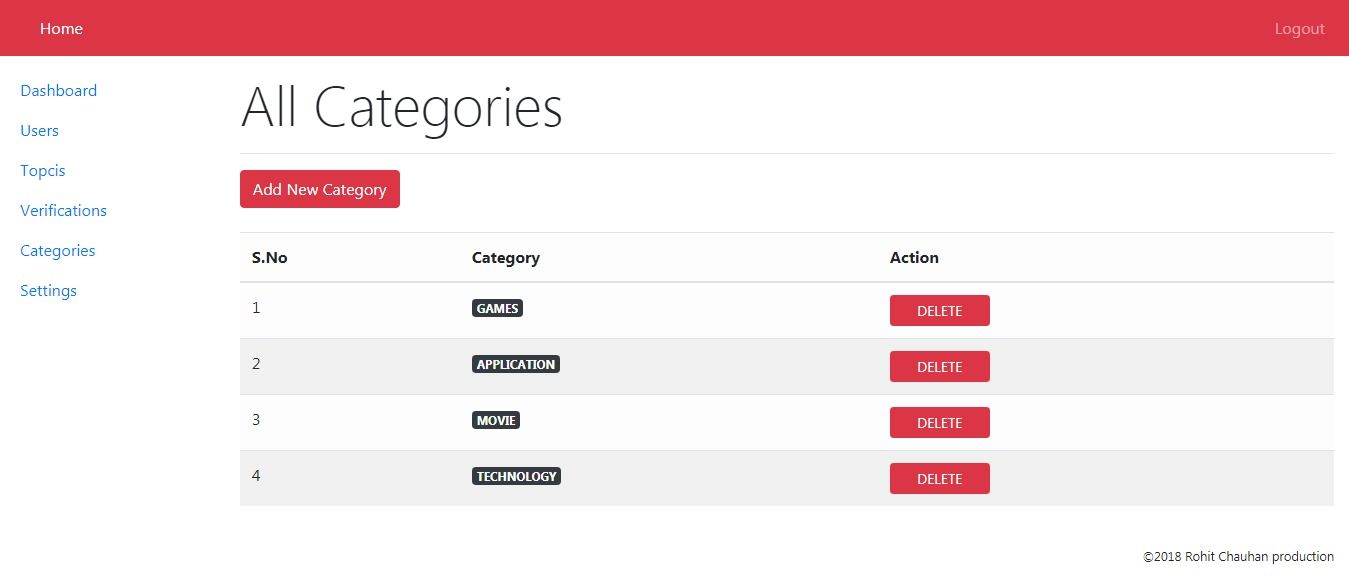Click the GAMES category badge

[x=497, y=308]
